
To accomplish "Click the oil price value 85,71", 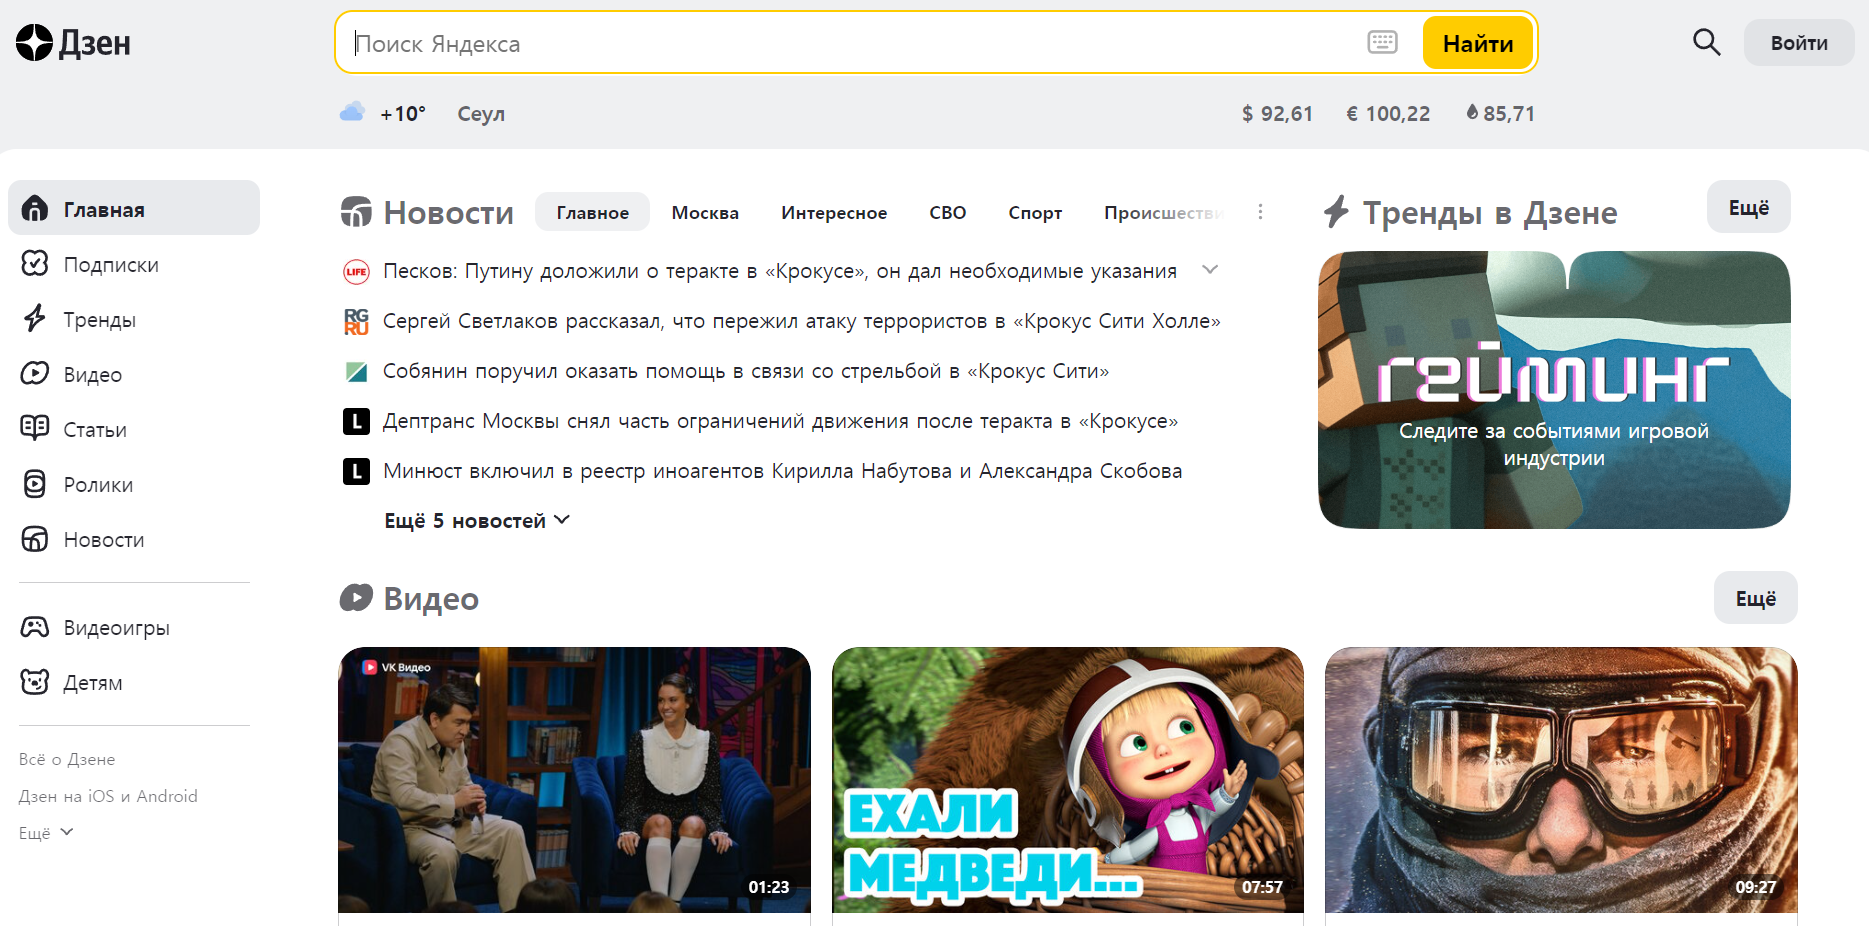I will point(1509,113).
